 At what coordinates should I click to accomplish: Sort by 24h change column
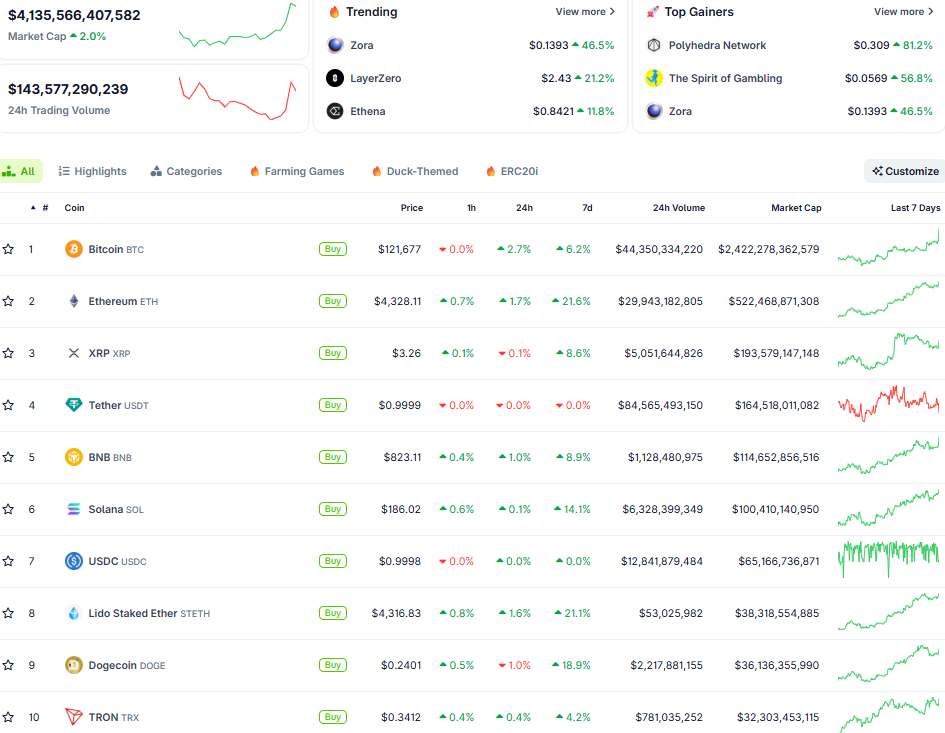click(x=524, y=208)
